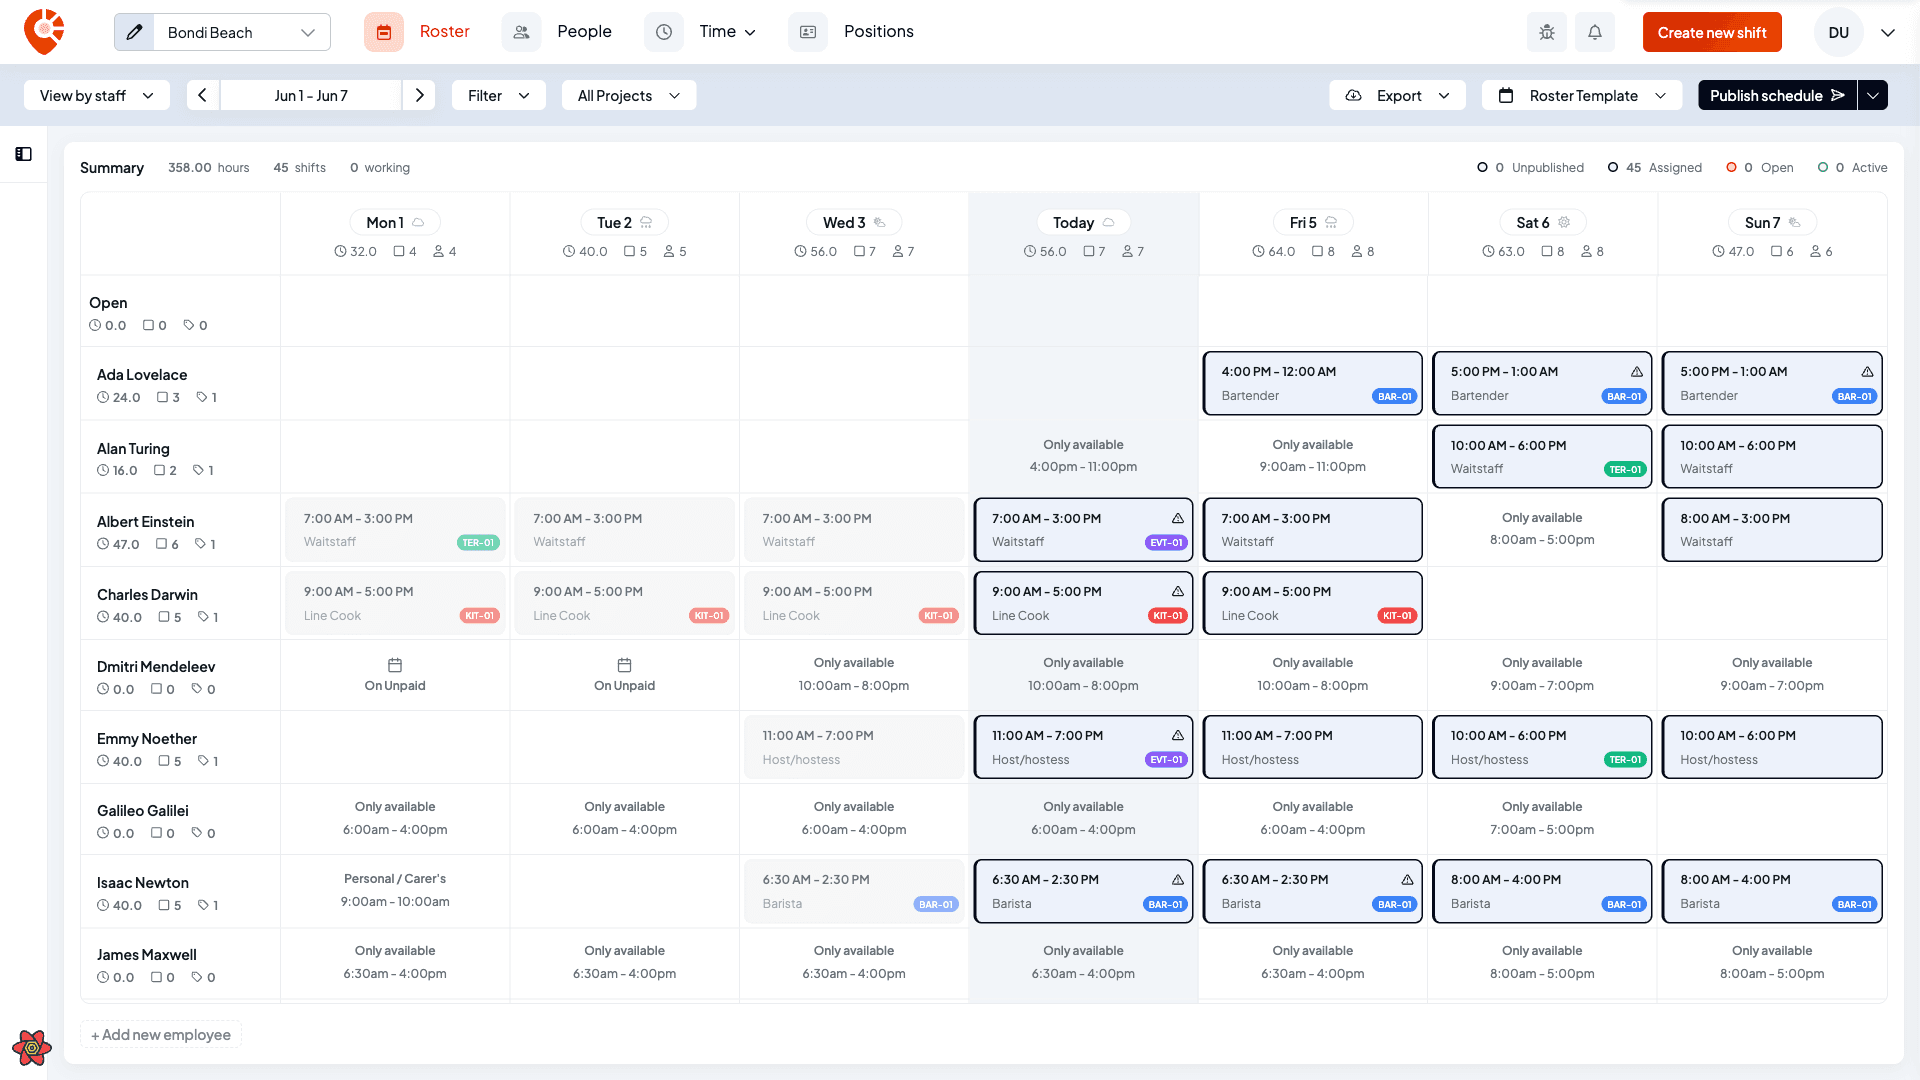Click Publish schedule button
The height and width of the screenshot is (1080, 1920).
pos(1777,95)
